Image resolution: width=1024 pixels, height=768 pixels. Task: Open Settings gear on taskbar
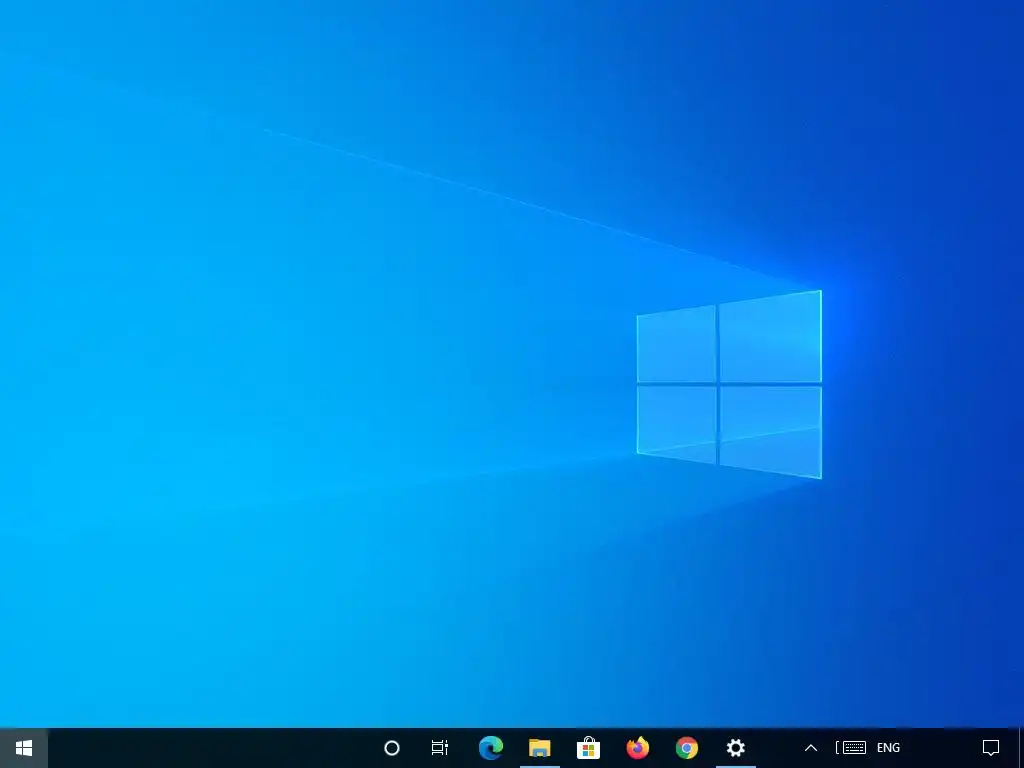[x=735, y=748]
